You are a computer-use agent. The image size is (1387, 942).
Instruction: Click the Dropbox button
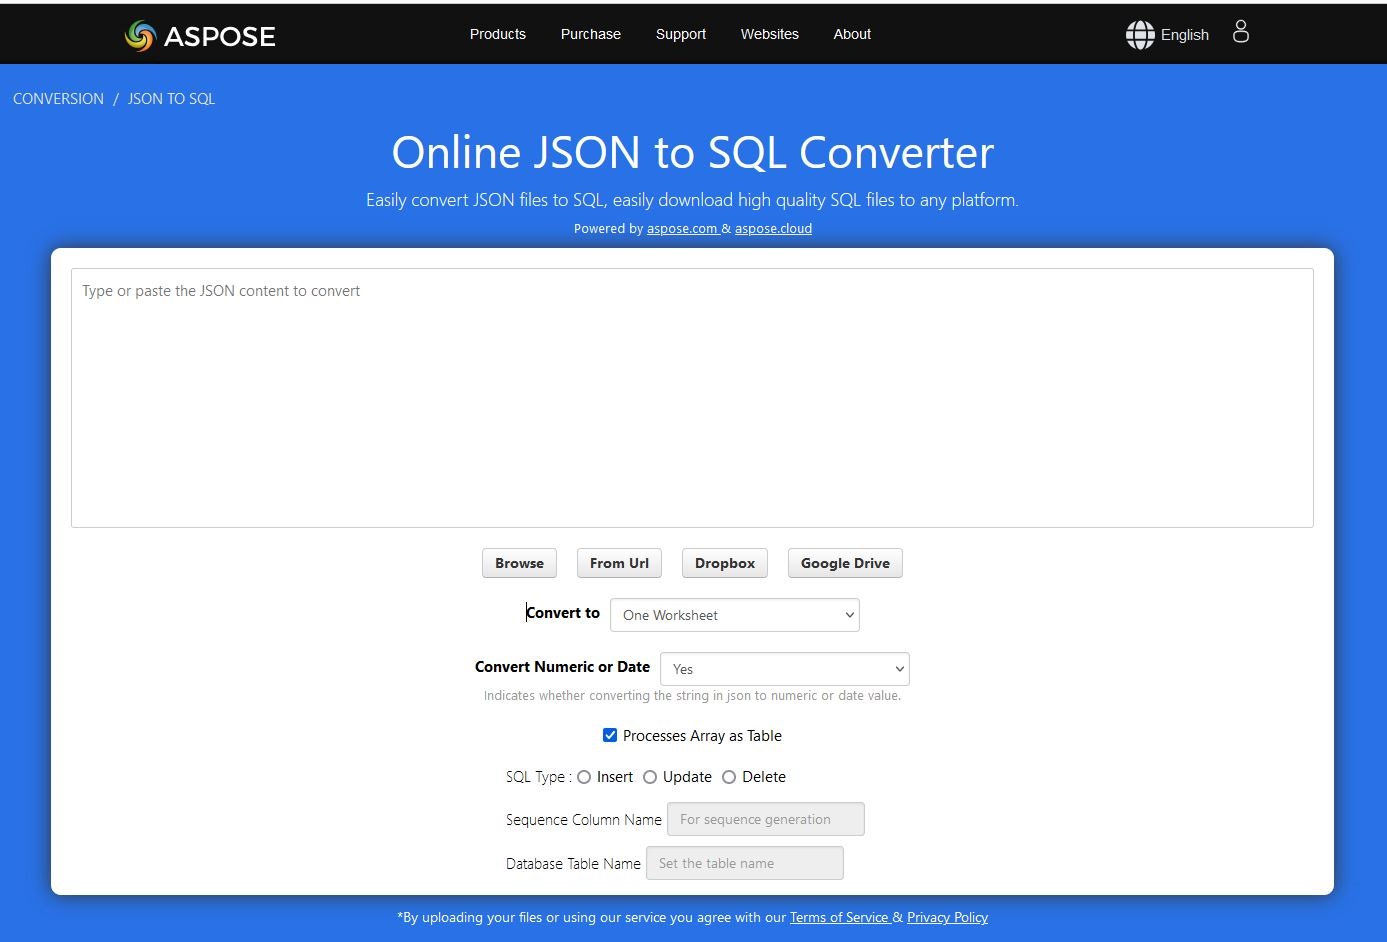[725, 563]
